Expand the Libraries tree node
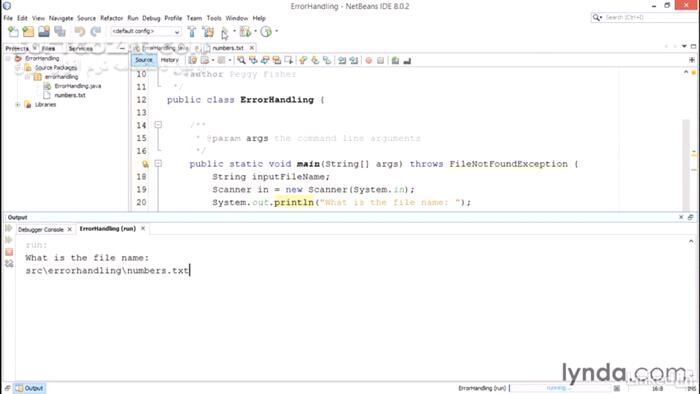This screenshot has width=700, height=394. tap(18, 104)
